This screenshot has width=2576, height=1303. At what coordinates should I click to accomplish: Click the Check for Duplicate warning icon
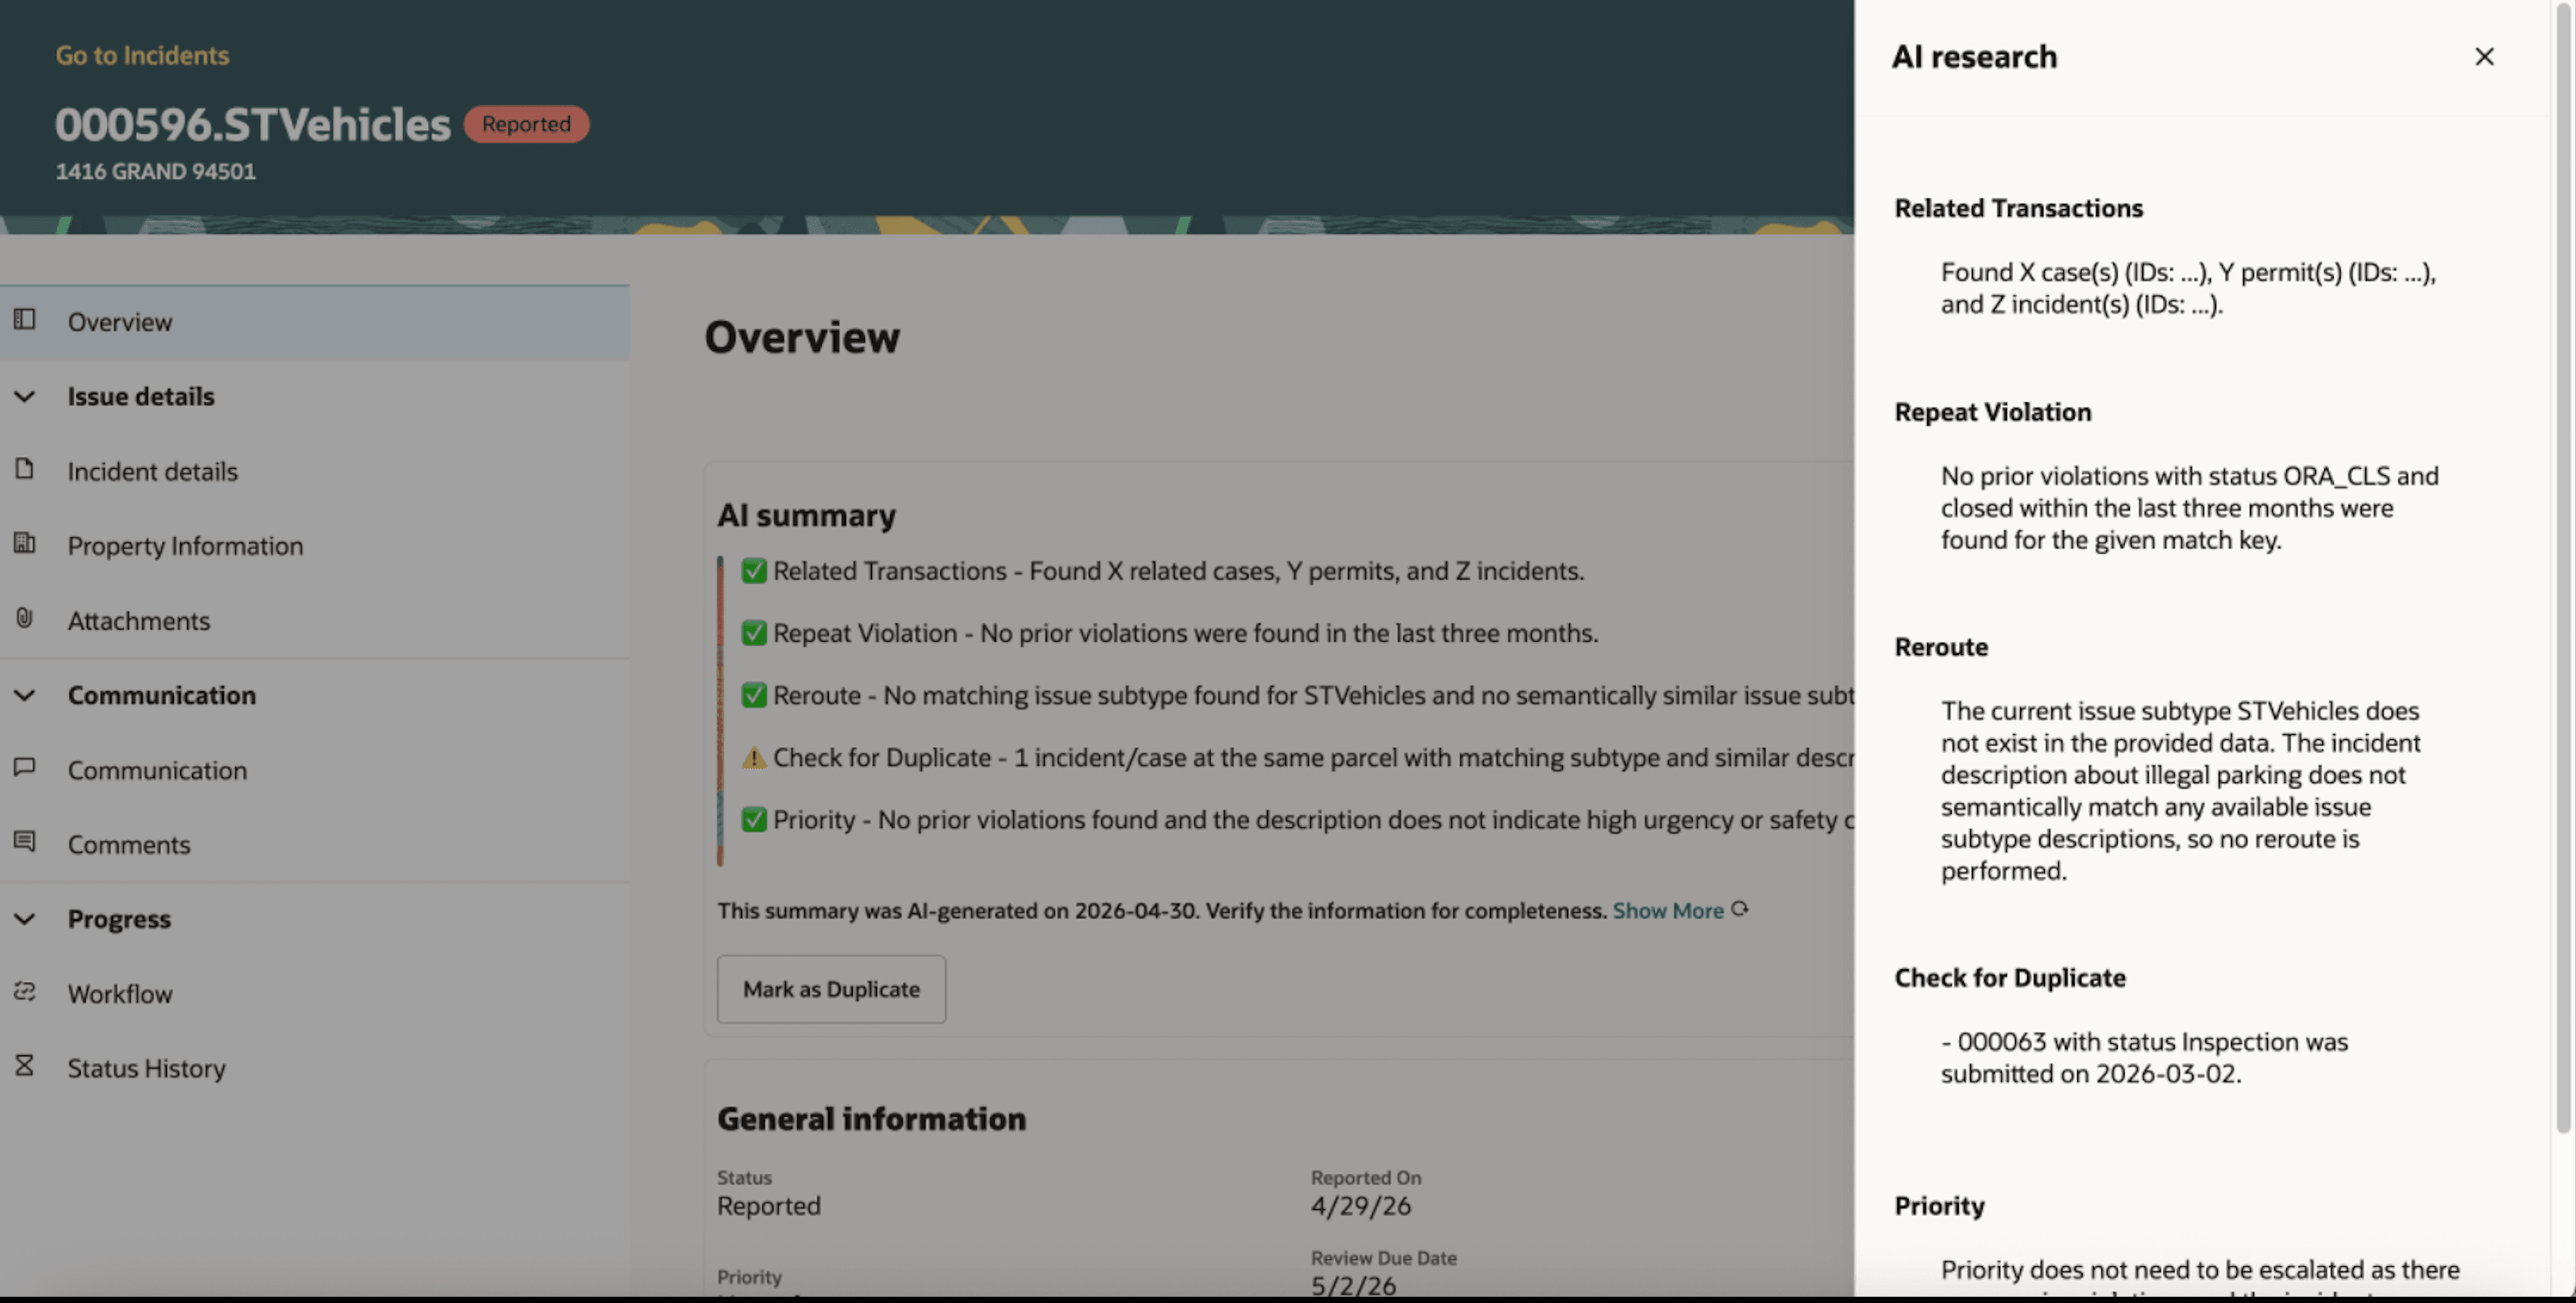tap(754, 757)
